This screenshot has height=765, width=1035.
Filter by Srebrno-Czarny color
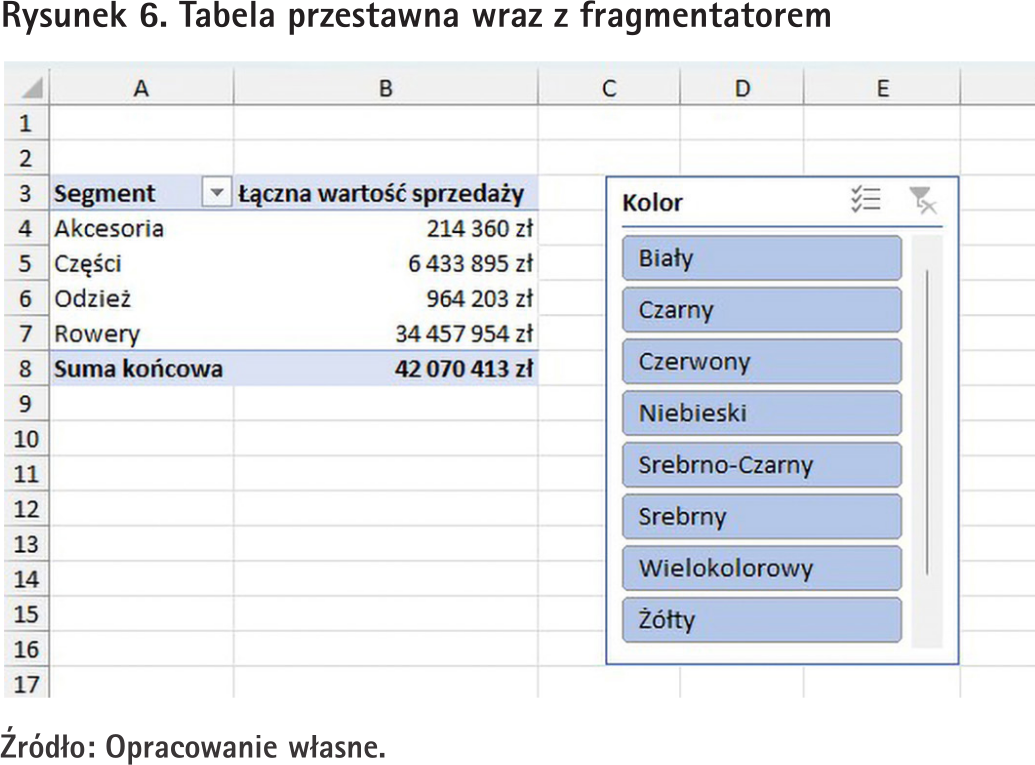[761, 465]
